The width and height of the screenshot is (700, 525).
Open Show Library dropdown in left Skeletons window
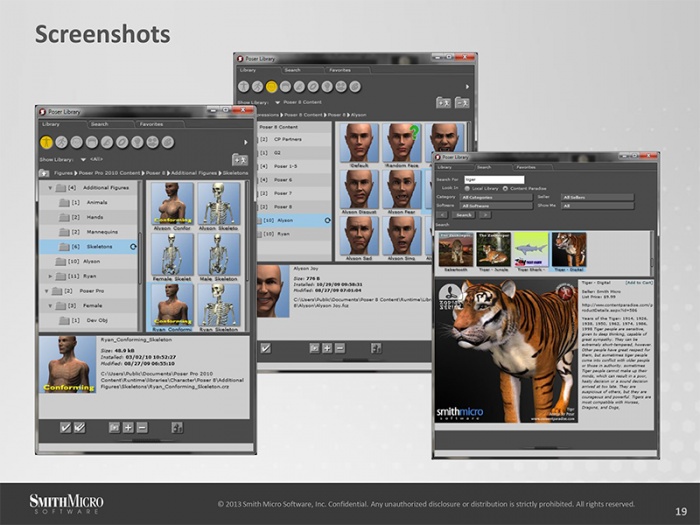pos(83,159)
